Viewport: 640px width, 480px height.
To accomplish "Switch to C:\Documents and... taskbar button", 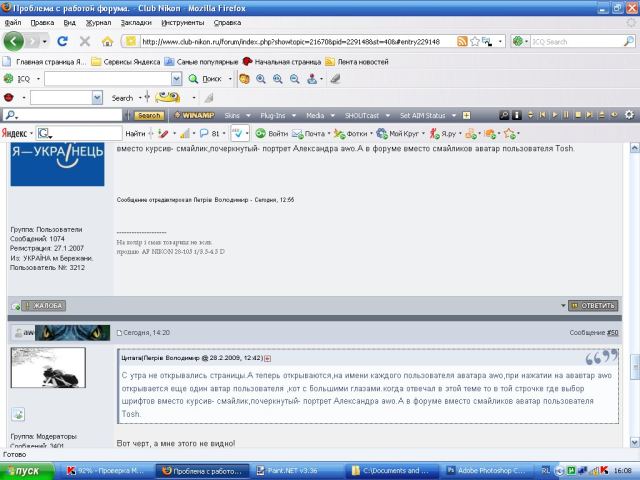I will click(x=392, y=471).
